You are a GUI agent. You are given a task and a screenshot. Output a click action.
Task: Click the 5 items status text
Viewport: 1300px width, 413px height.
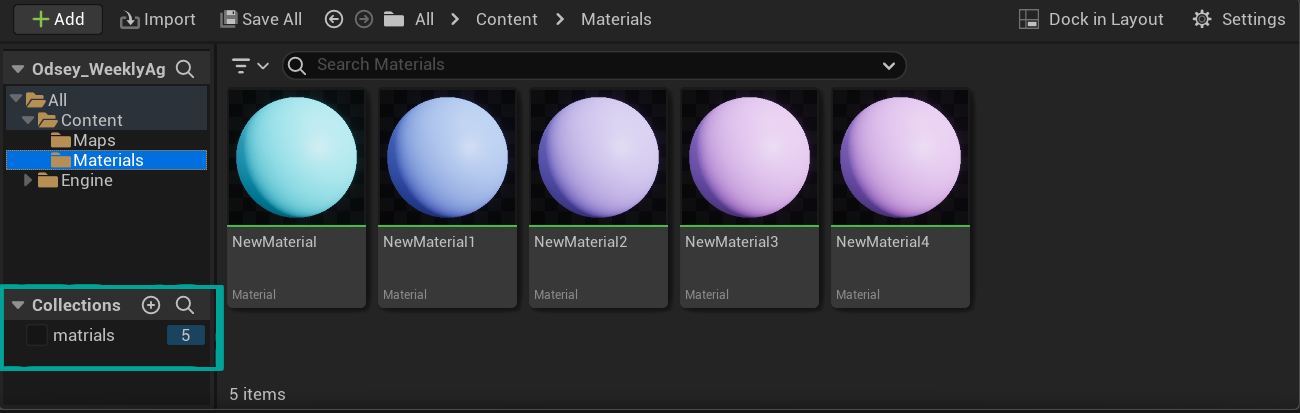point(257,394)
